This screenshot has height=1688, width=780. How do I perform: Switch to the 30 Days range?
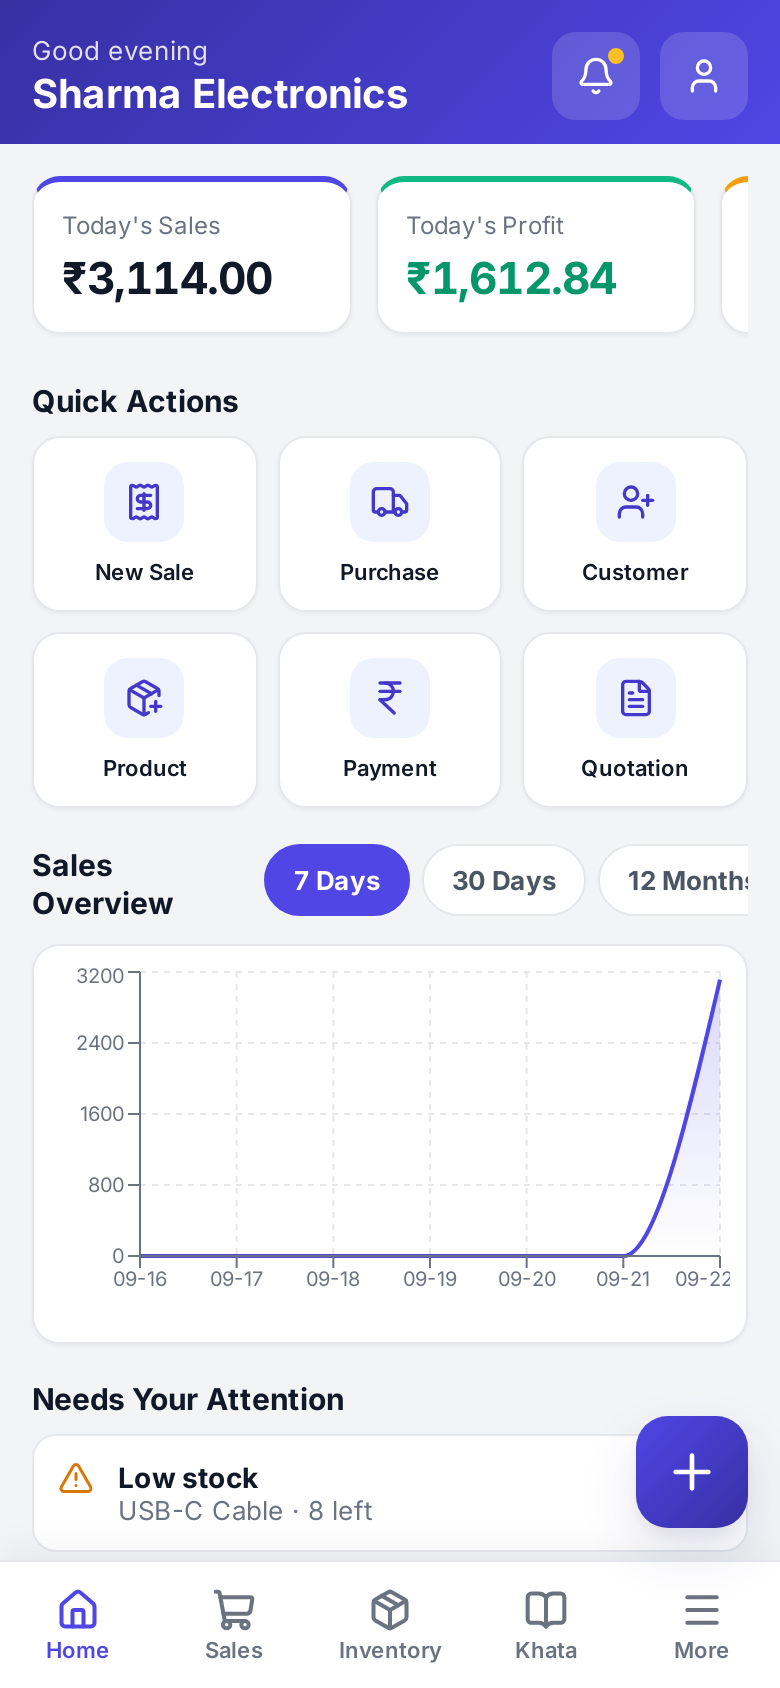point(504,880)
